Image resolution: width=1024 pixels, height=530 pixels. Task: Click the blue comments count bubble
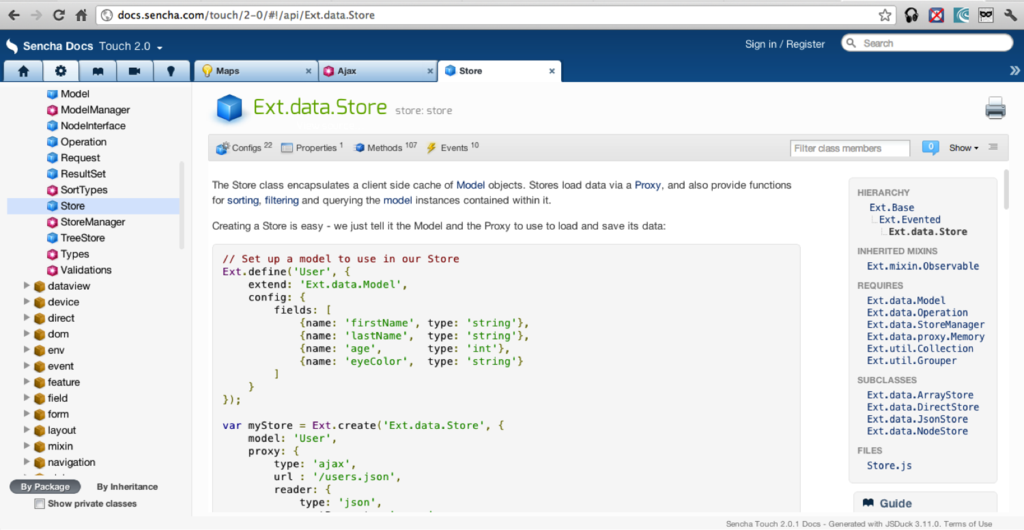click(x=931, y=148)
